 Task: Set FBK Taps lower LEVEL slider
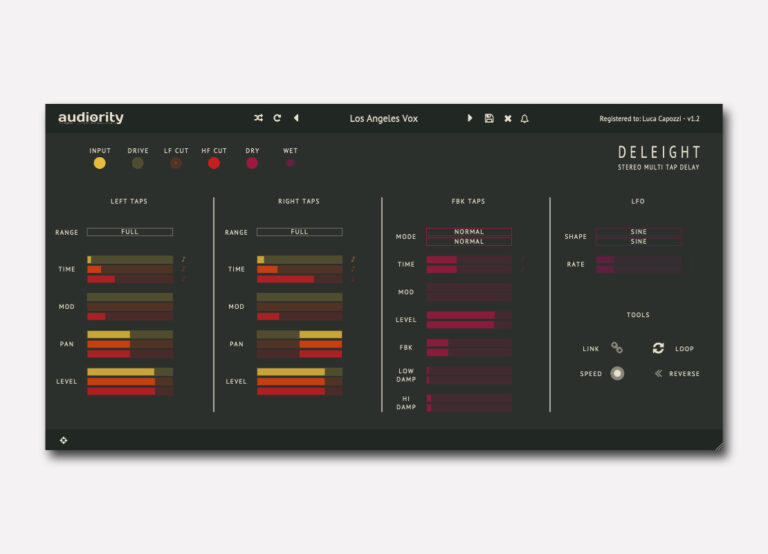coord(469,325)
